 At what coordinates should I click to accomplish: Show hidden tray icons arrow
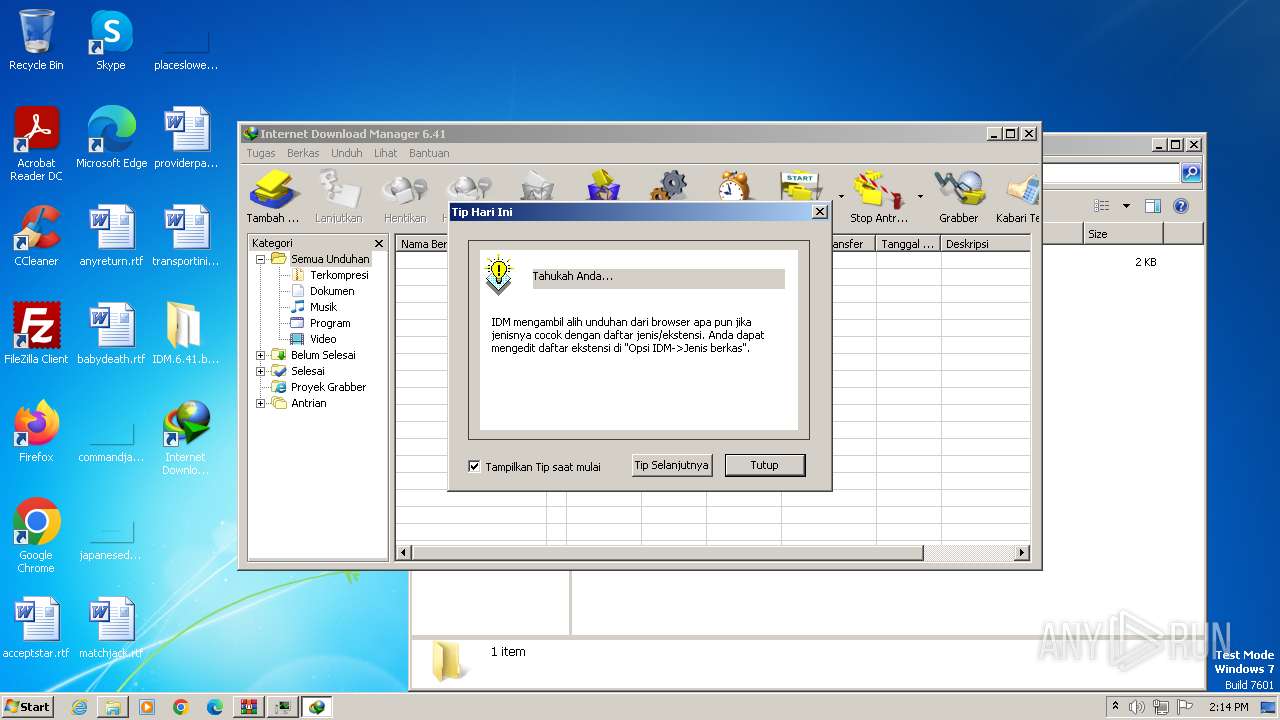pyautogui.click(x=1116, y=706)
